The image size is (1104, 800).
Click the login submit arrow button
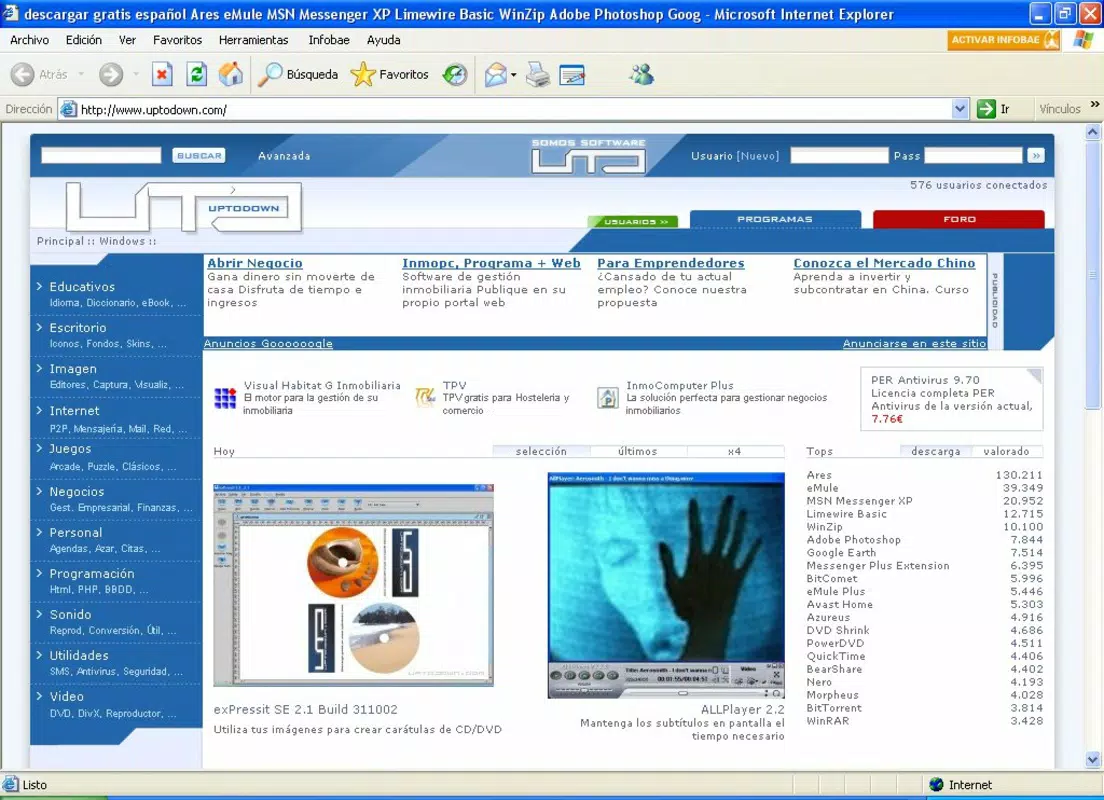(x=1035, y=156)
